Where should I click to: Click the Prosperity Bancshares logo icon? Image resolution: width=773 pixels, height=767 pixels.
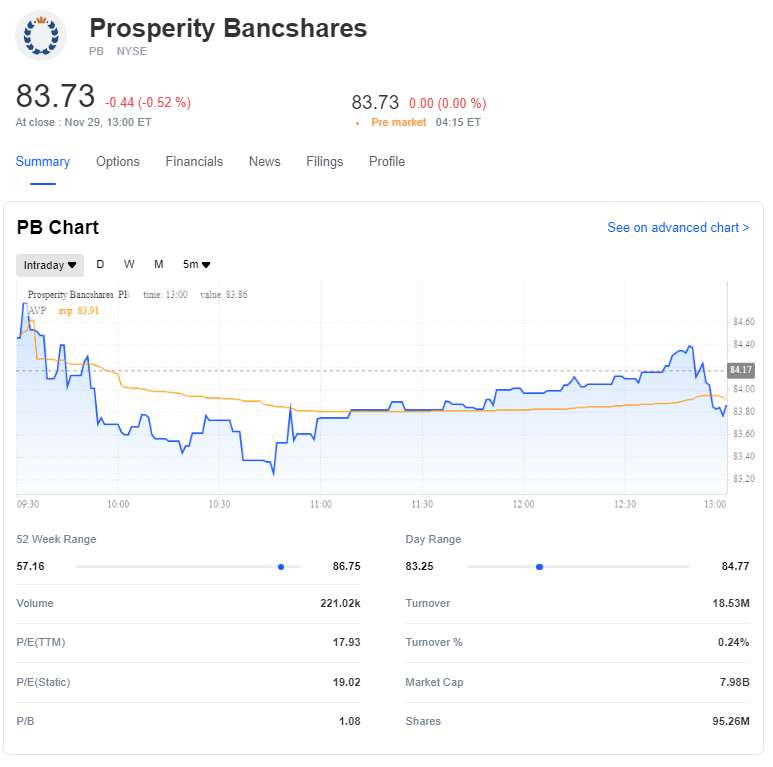pos(41,36)
